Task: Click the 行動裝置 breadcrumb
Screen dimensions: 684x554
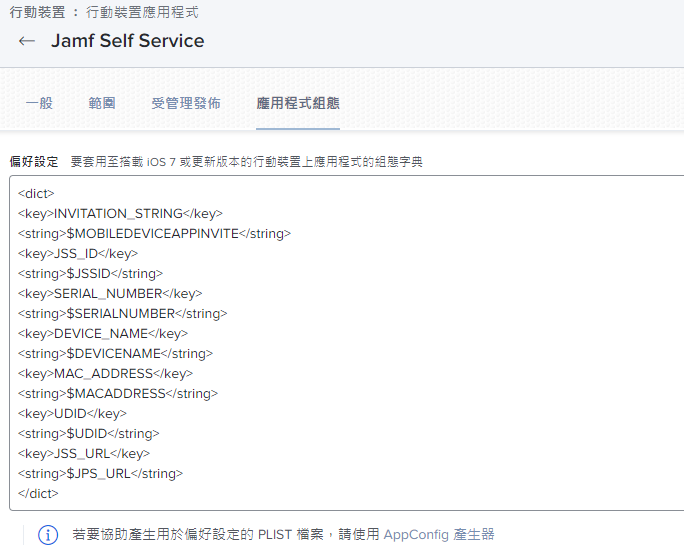Action: click(38, 12)
